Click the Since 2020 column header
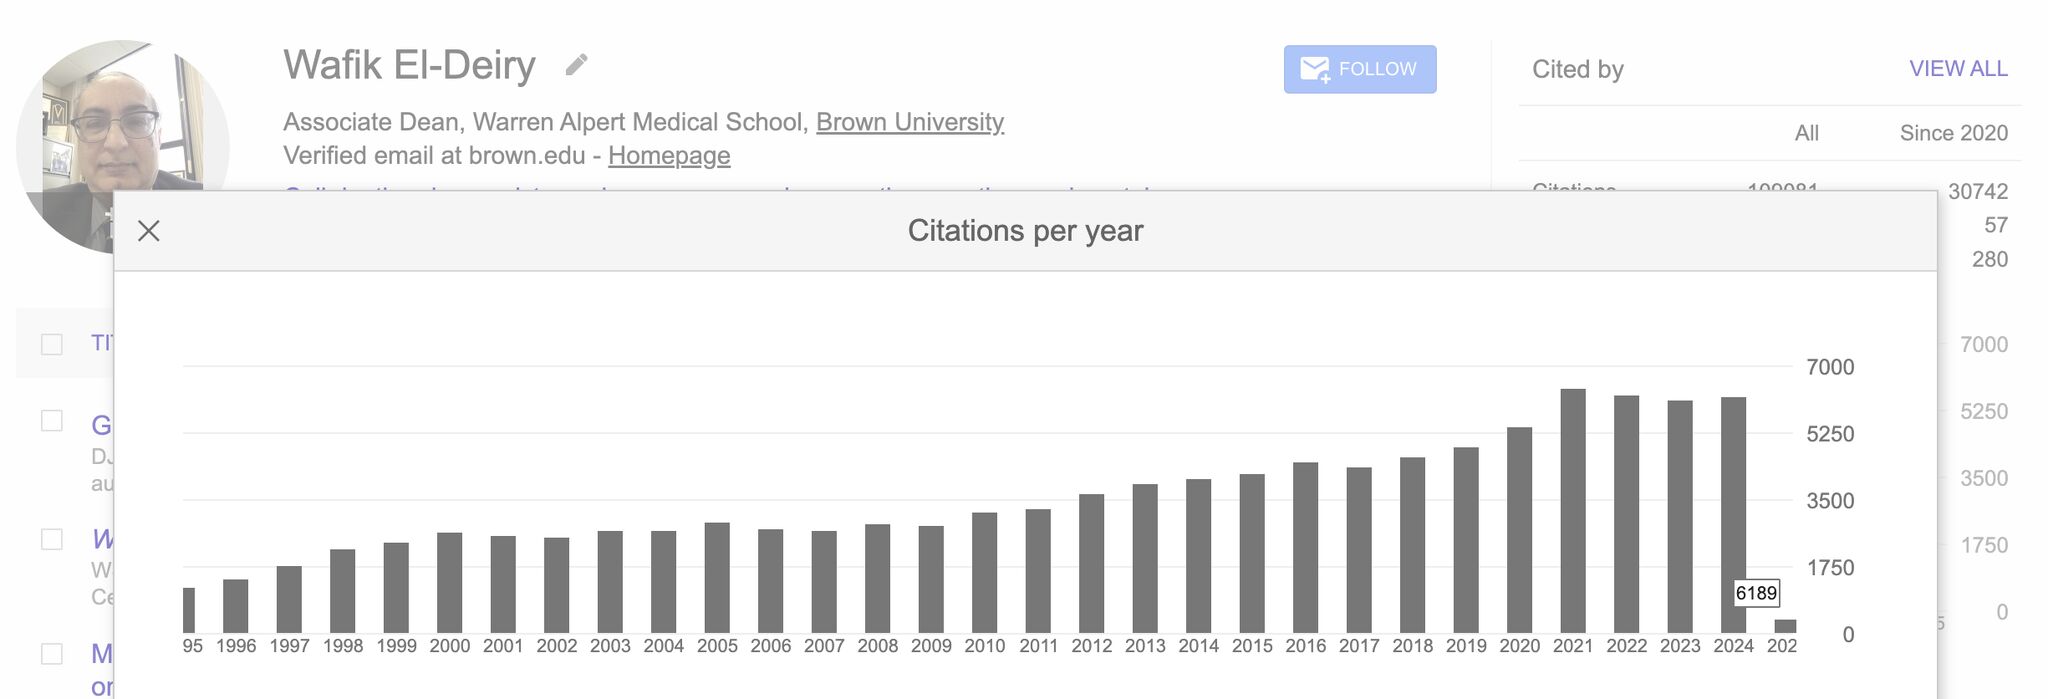This screenshot has width=2048, height=699. [1953, 133]
